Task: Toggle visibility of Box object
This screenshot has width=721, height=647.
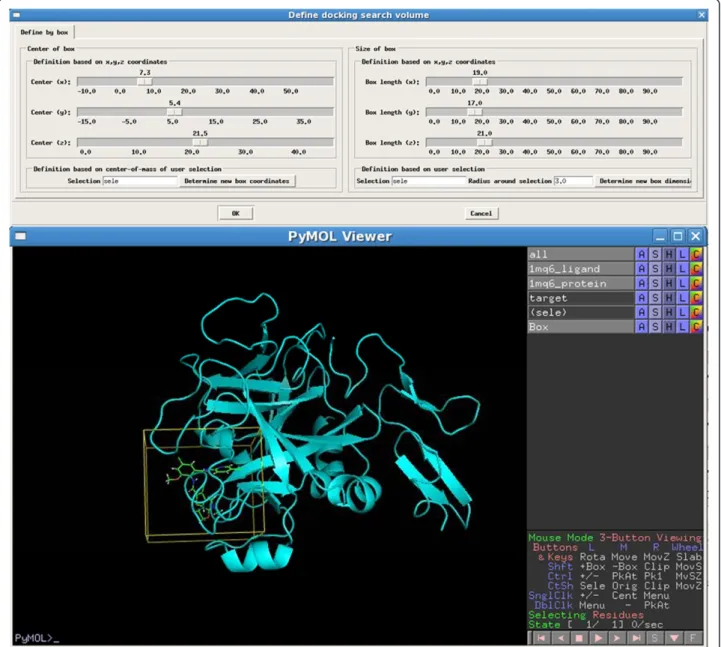Action: pyautogui.click(x=580, y=327)
